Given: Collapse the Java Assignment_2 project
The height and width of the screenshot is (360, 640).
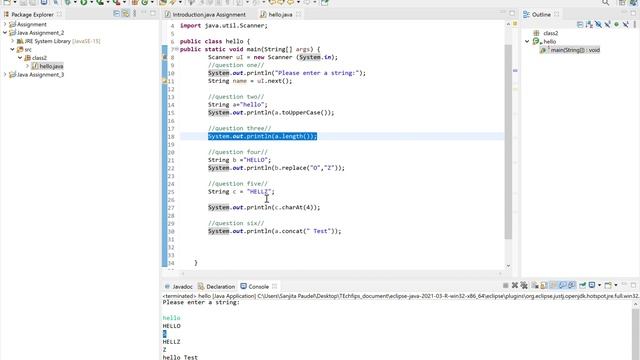Looking at the screenshot, I should 5,33.
